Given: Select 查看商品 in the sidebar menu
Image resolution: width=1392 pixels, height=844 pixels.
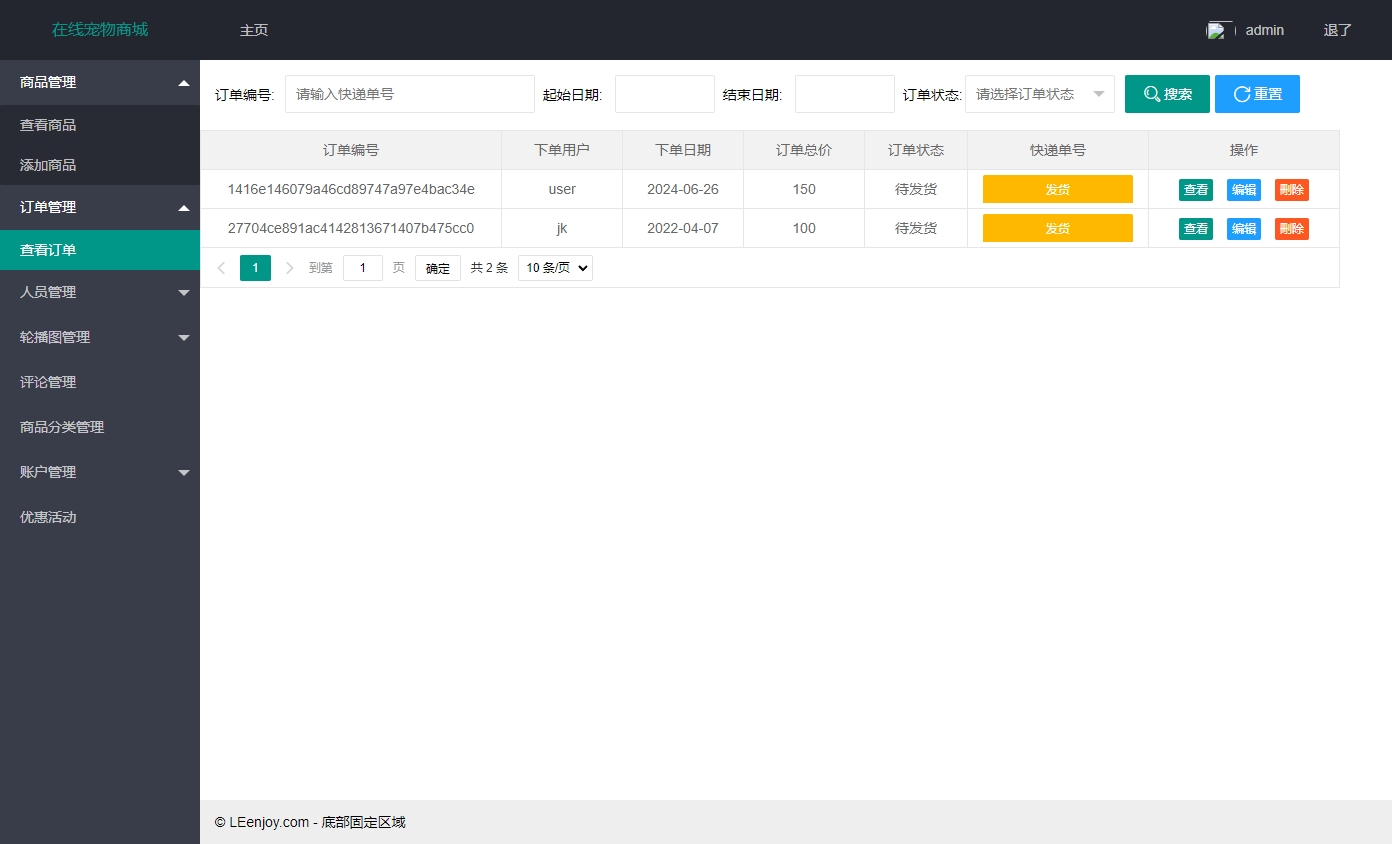Looking at the screenshot, I should (x=100, y=124).
